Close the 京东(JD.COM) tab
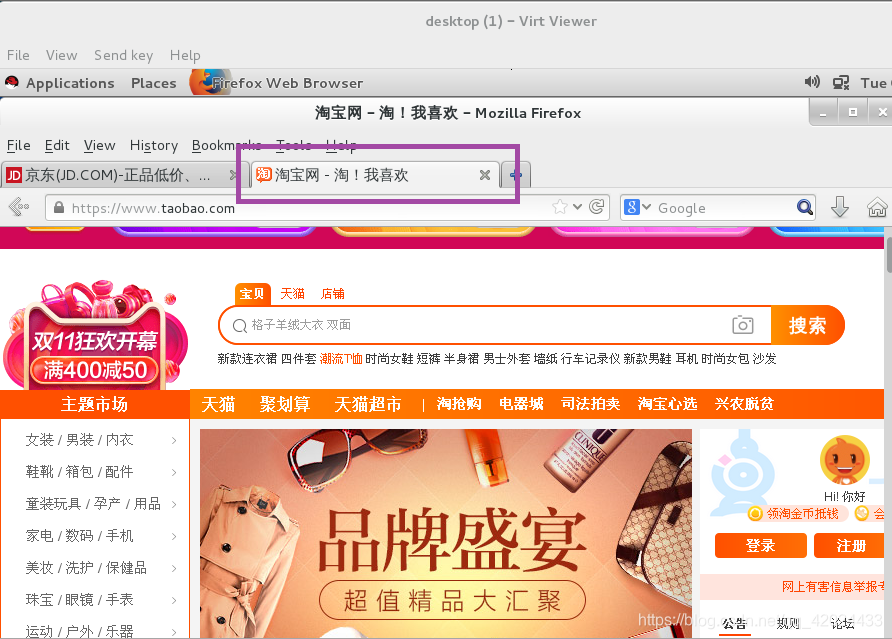 coord(233,175)
